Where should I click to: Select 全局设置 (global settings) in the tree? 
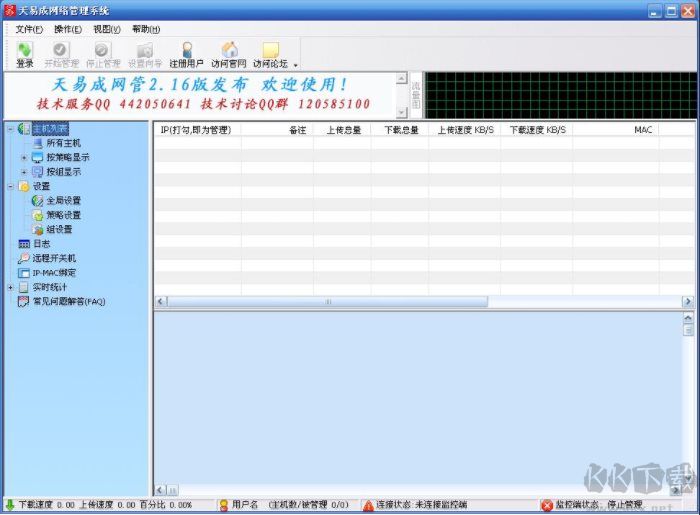pos(63,200)
